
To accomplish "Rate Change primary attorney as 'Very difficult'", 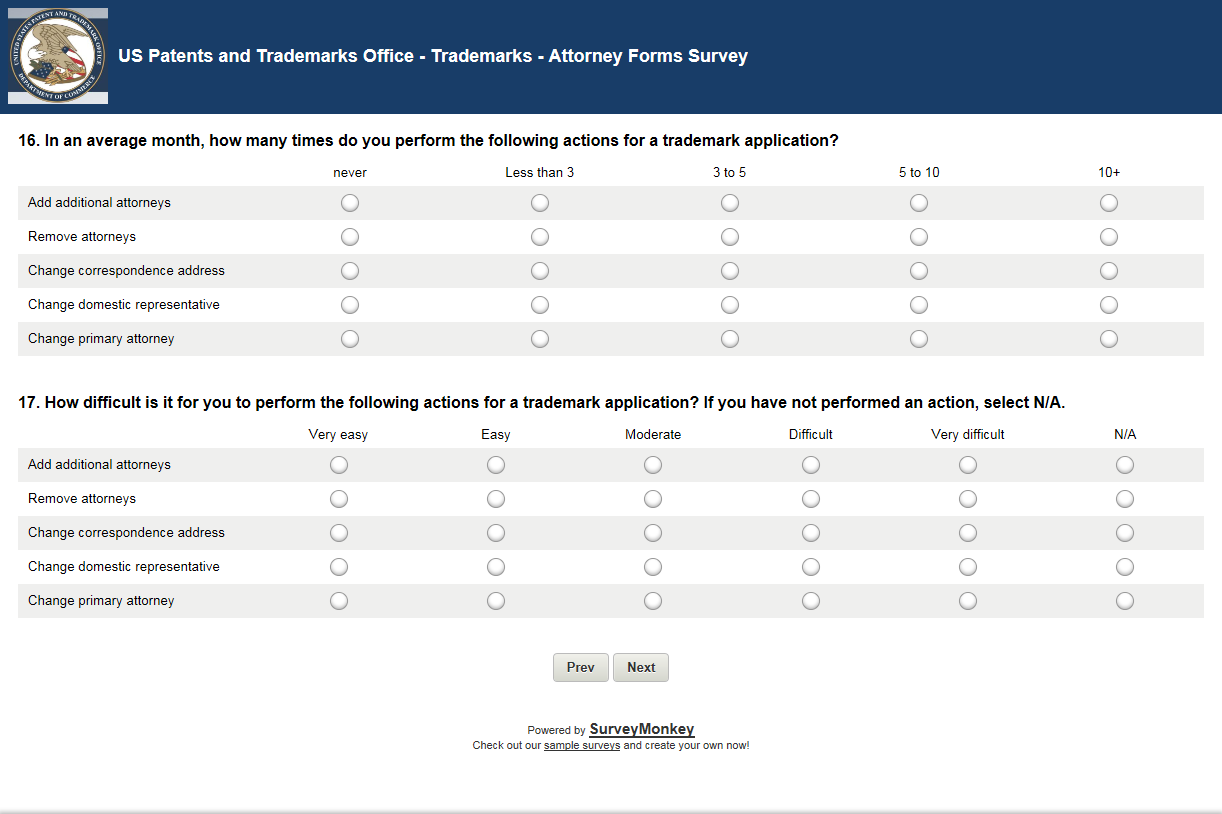I will [968, 601].
